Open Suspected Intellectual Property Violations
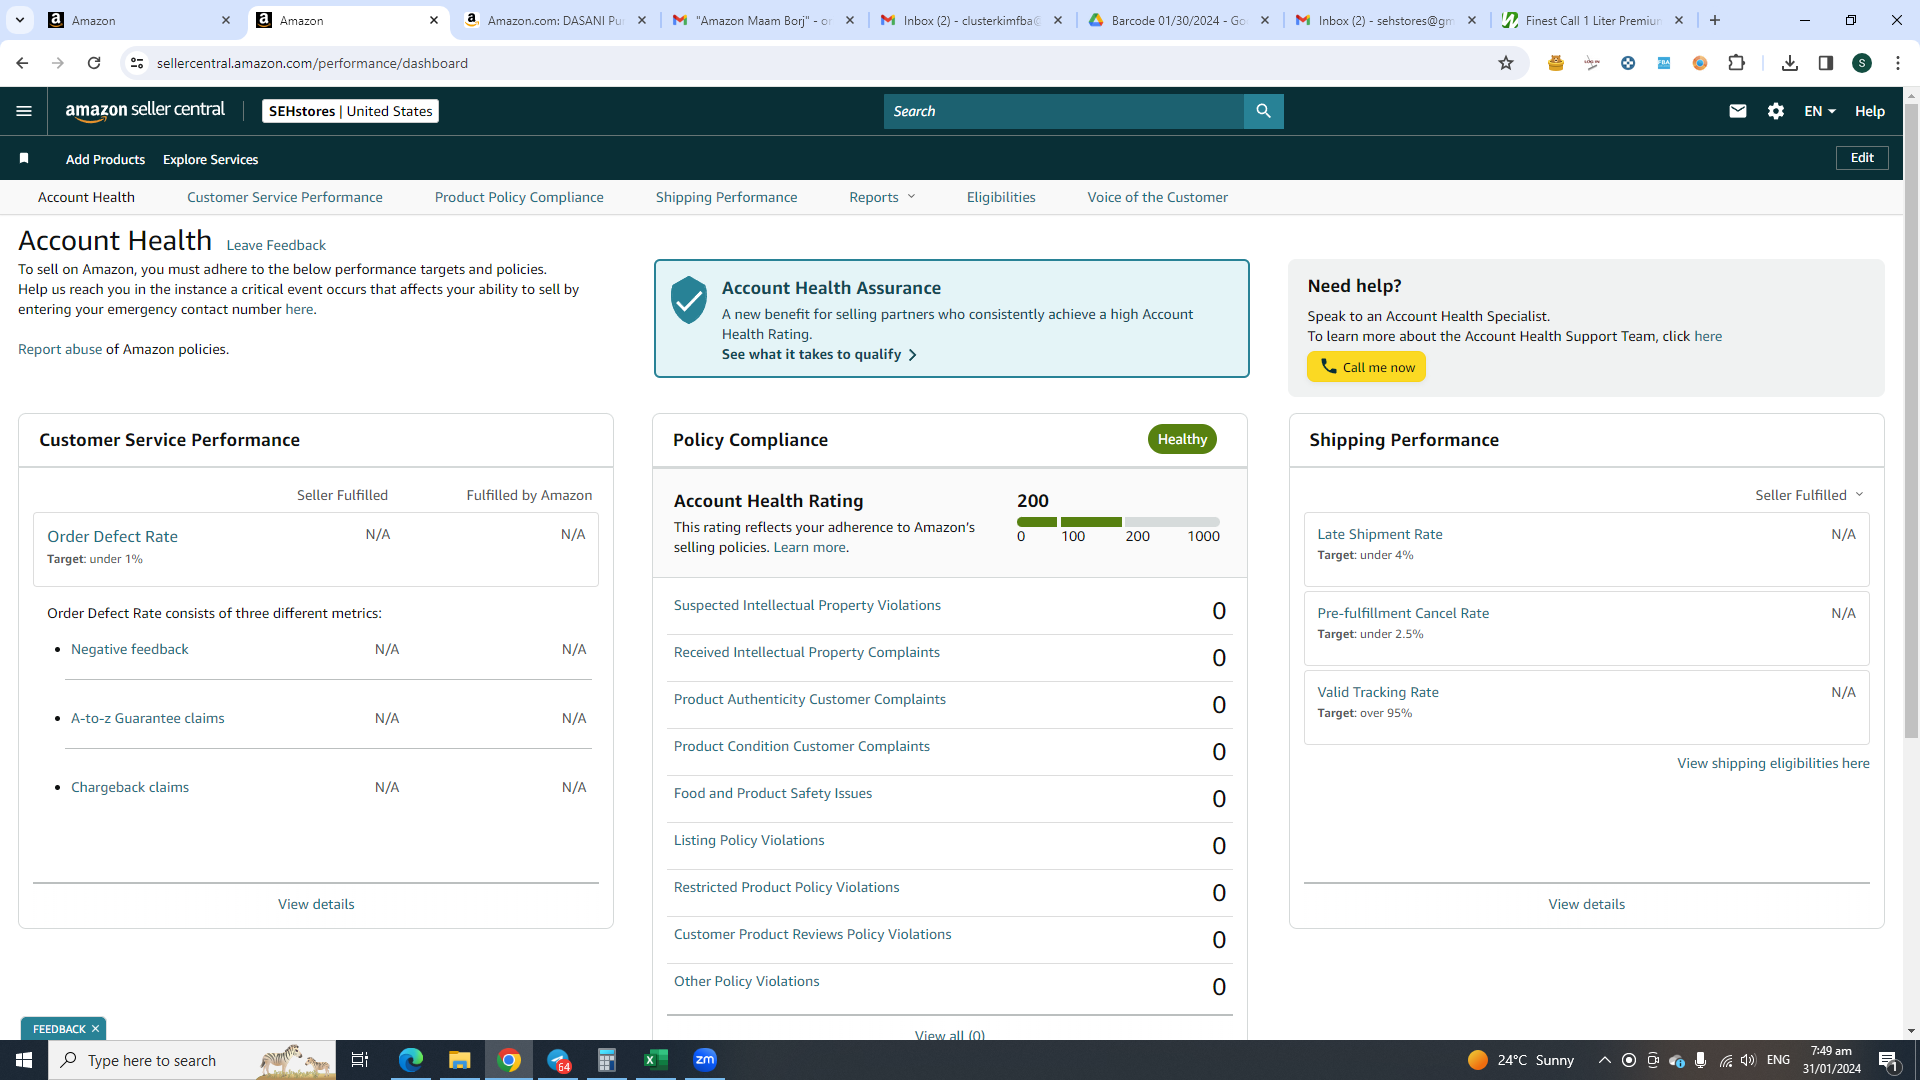The width and height of the screenshot is (1920, 1080). tap(807, 605)
